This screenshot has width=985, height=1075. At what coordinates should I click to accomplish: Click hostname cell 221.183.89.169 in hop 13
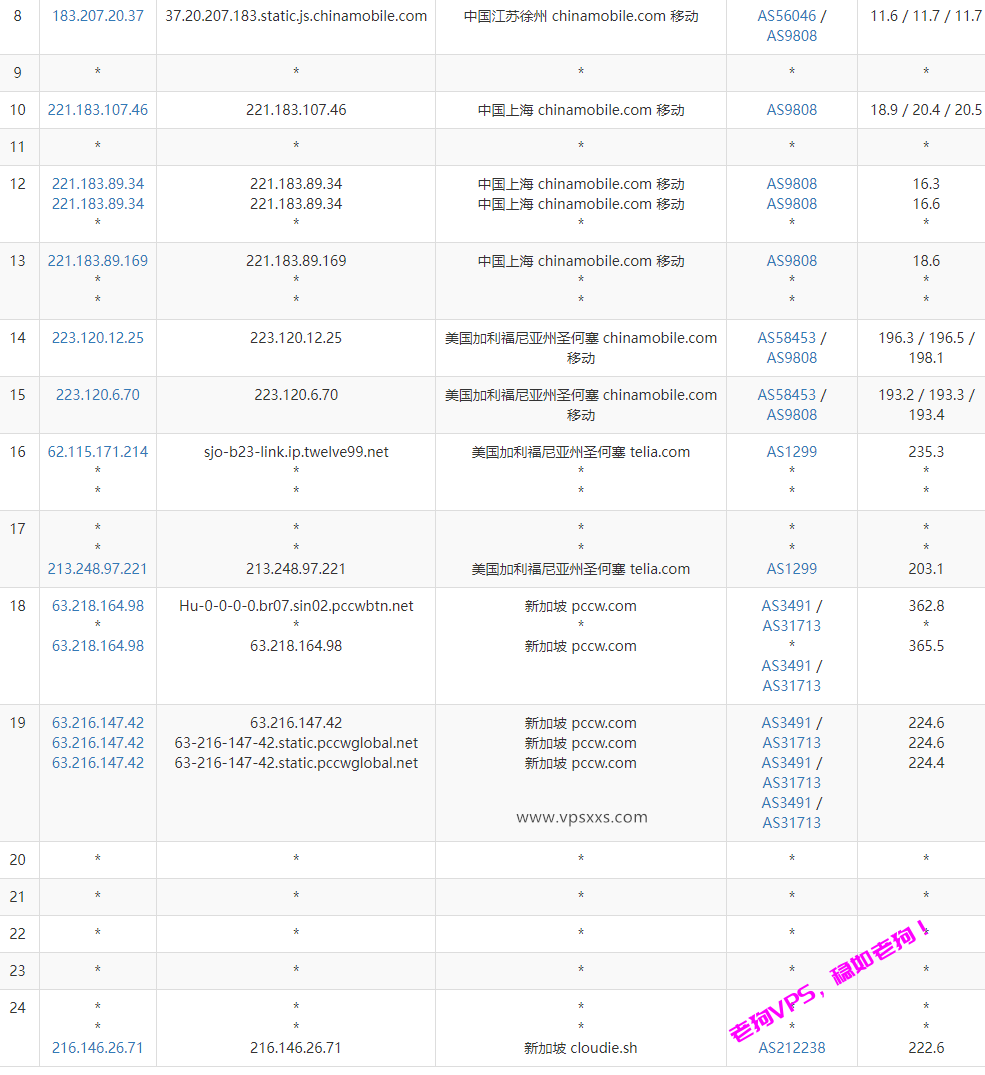pyautogui.click(x=296, y=261)
